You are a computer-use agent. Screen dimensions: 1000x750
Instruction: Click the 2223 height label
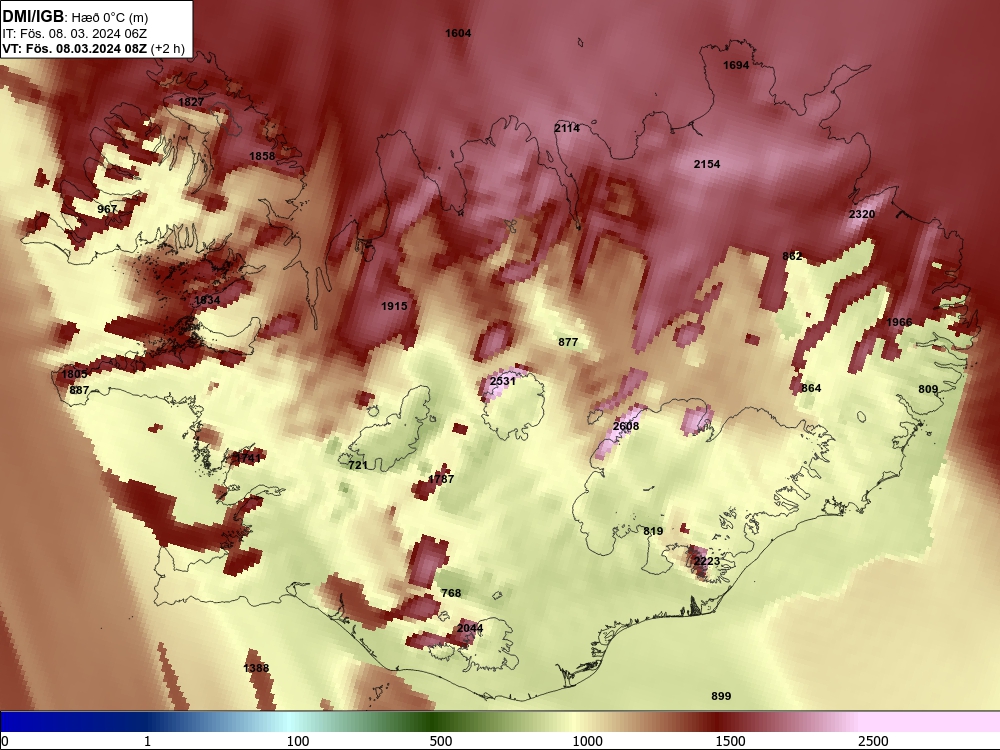707,561
